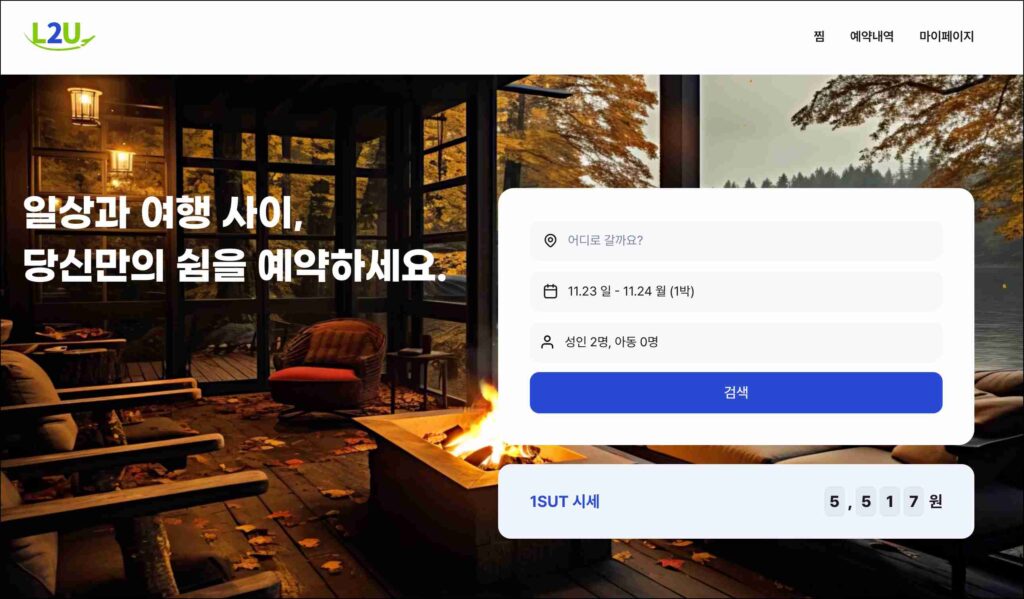Open the 11.23 일 - 11.24 월 date picker
Image resolution: width=1024 pixels, height=599 pixels.
[x=736, y=291]
